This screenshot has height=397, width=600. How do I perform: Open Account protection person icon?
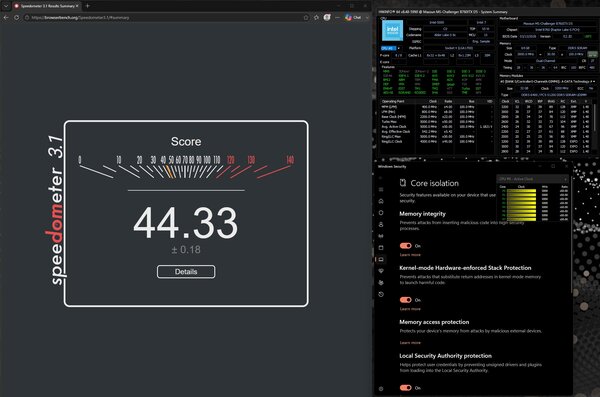381,224
